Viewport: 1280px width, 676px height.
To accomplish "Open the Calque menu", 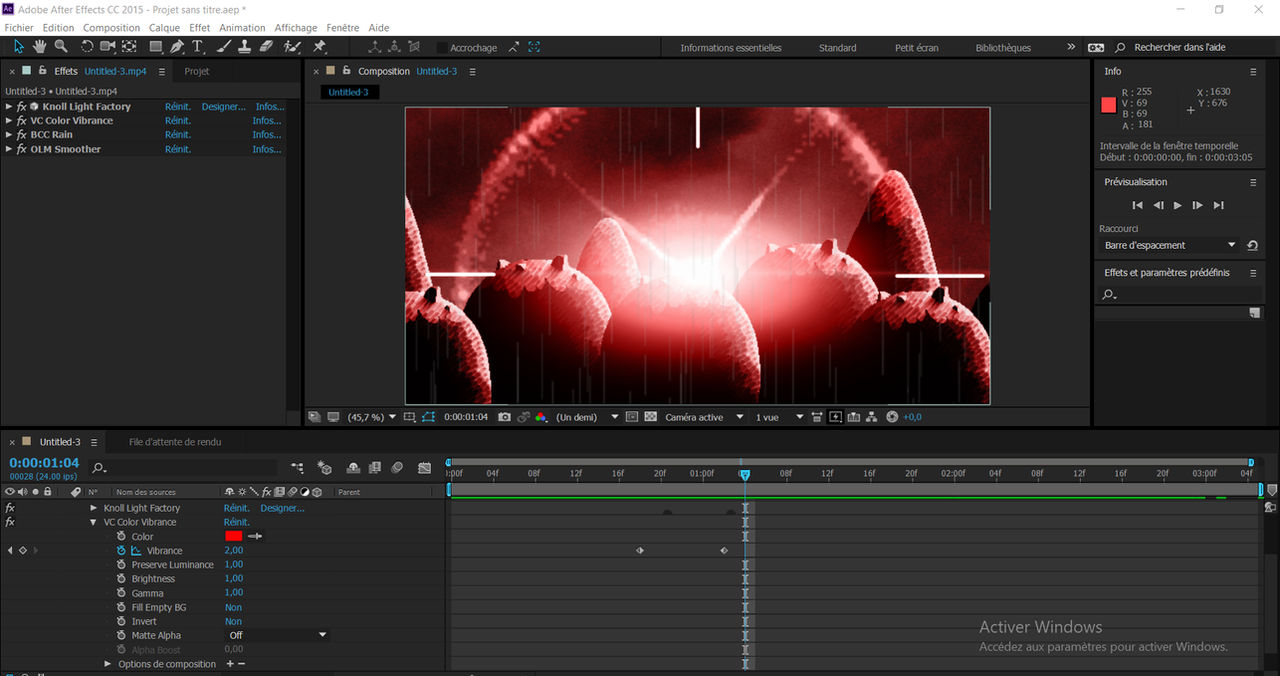I will point(164,28).
